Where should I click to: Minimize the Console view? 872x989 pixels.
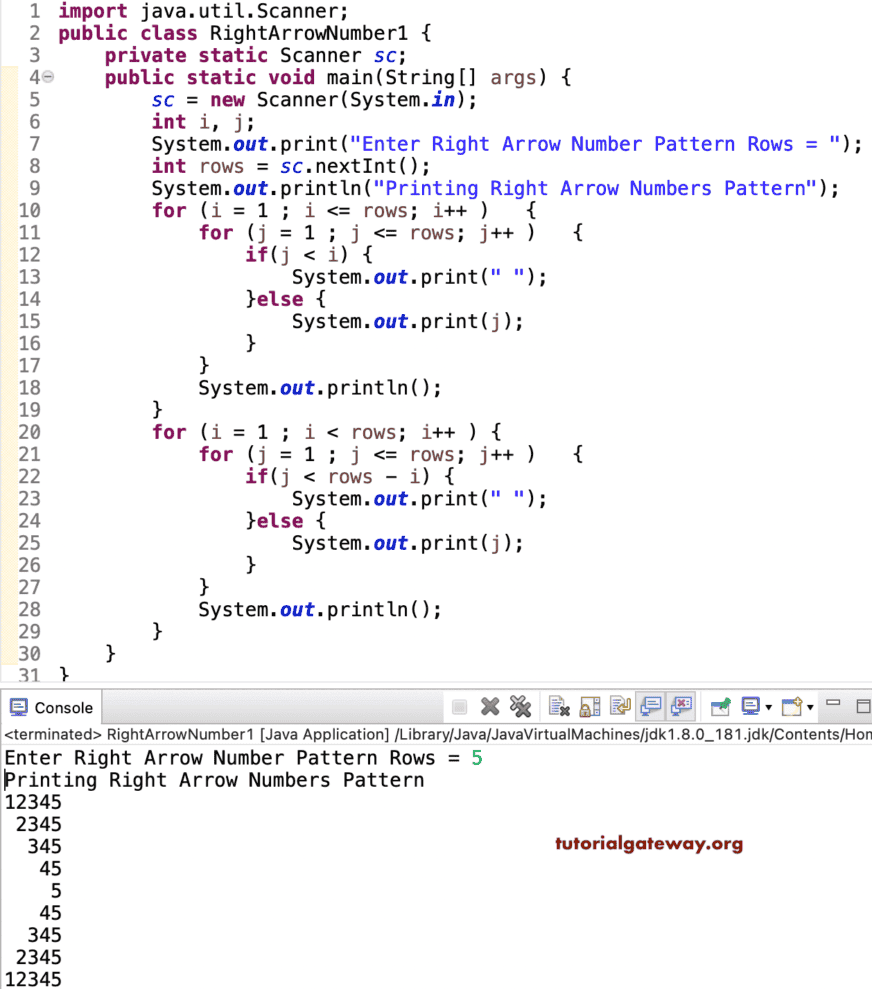(832, 702)
